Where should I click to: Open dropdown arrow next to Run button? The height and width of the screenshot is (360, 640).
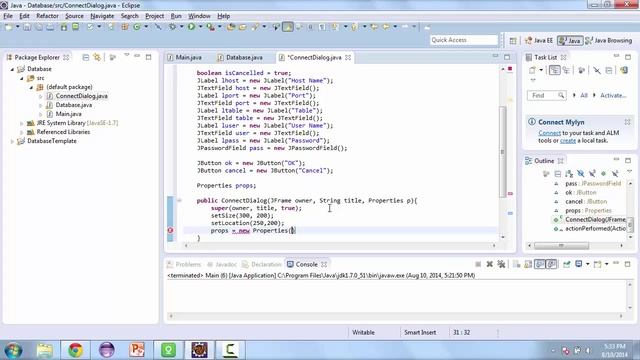(x=200, y=27)
